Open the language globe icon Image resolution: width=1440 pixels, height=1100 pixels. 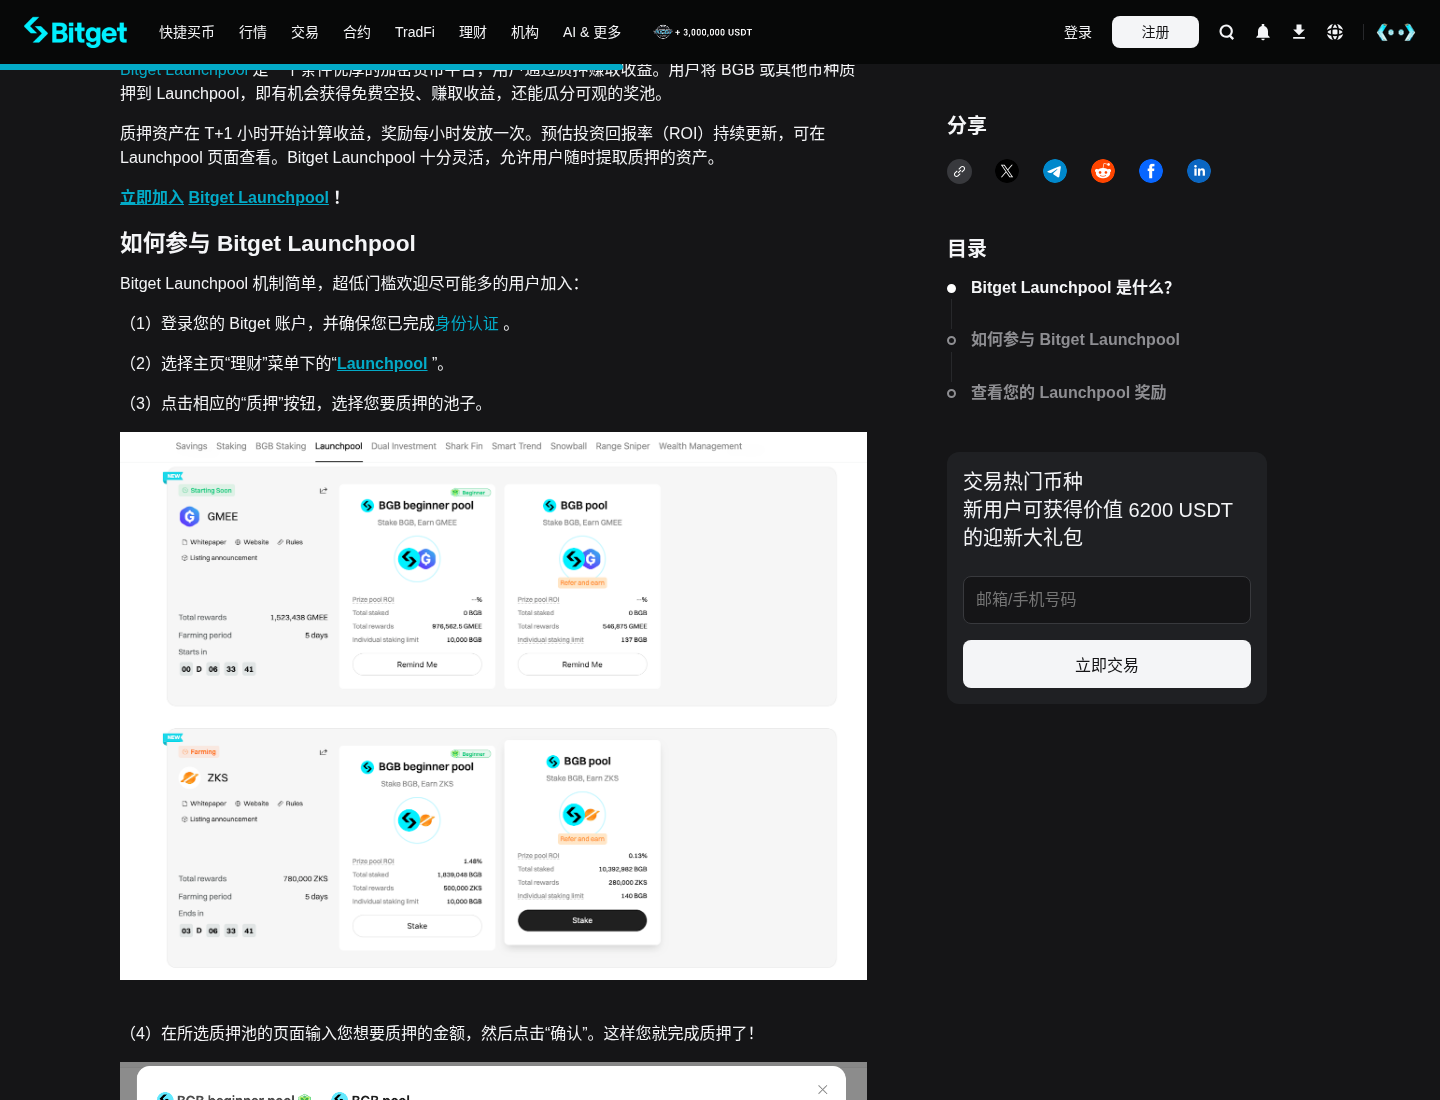[1335, 32]
